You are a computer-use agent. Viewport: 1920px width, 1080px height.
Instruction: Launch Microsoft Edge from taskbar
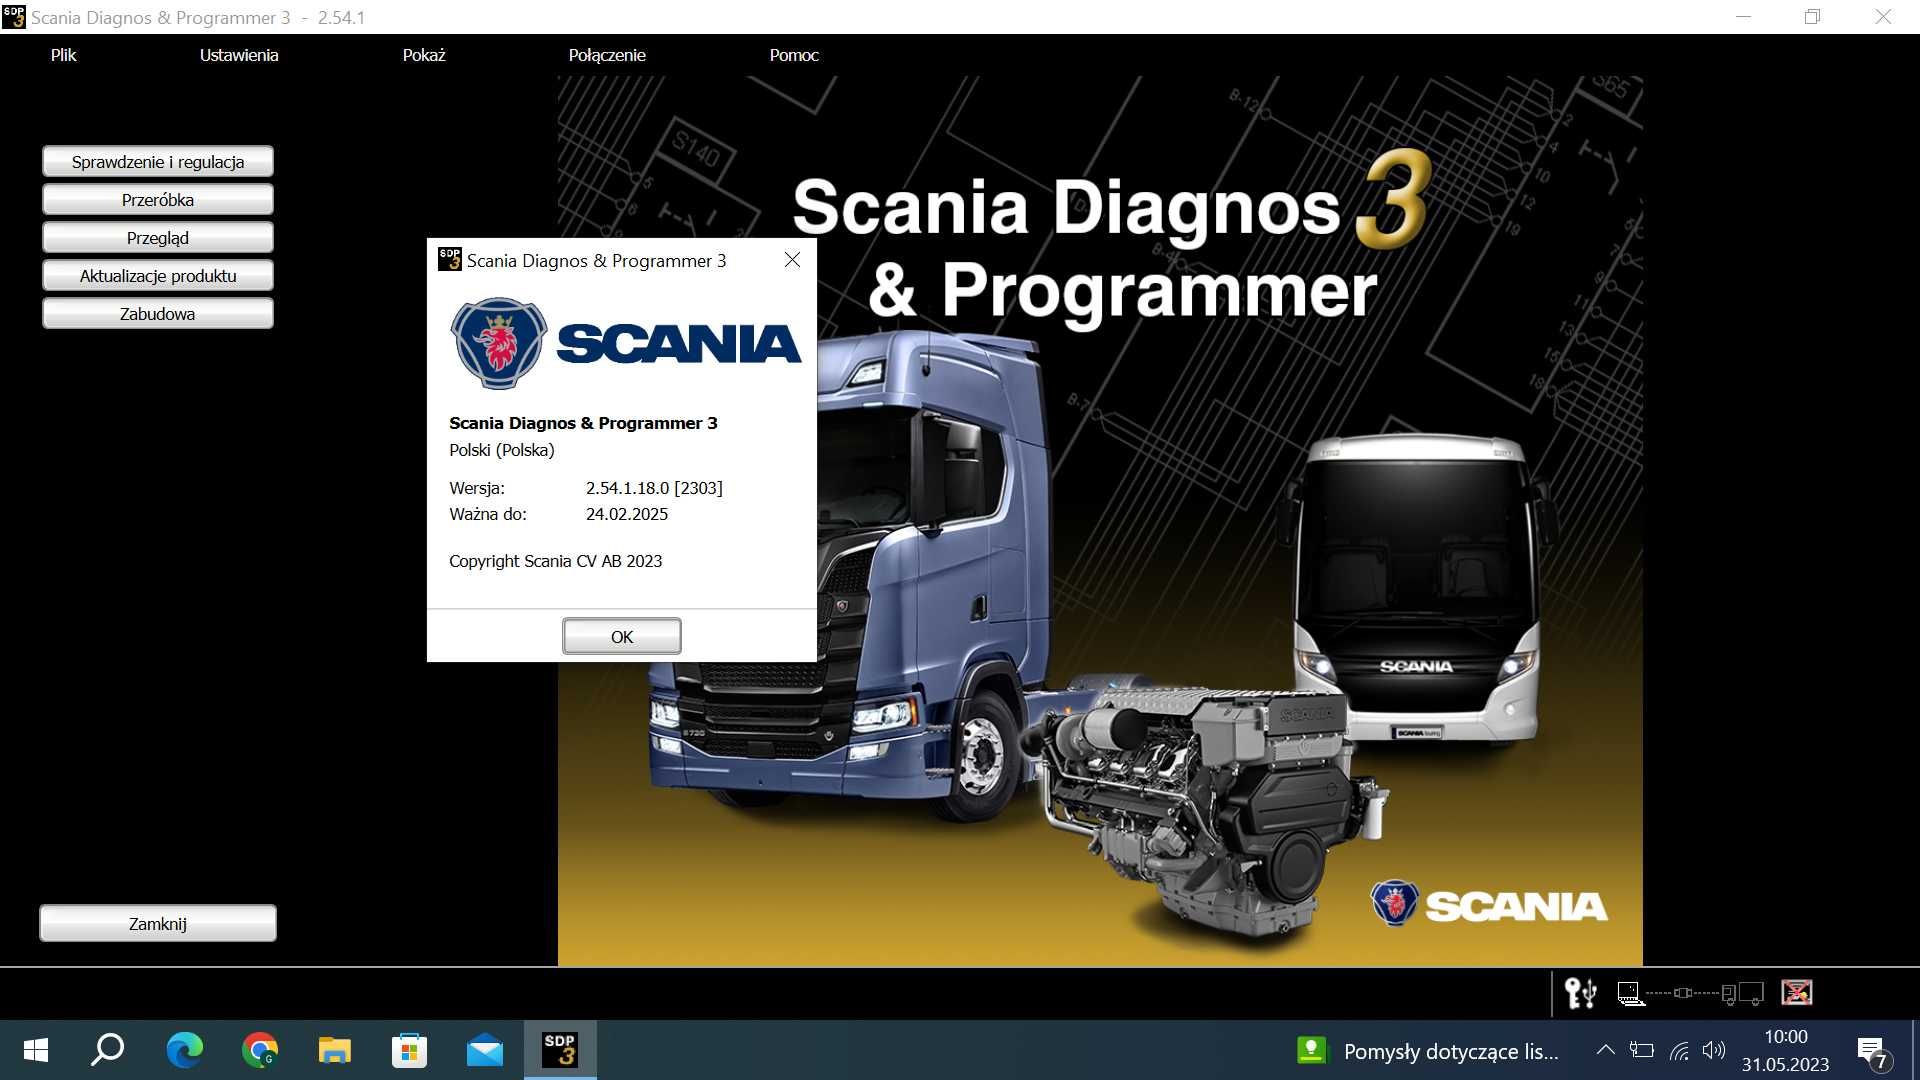(184, 1050)
